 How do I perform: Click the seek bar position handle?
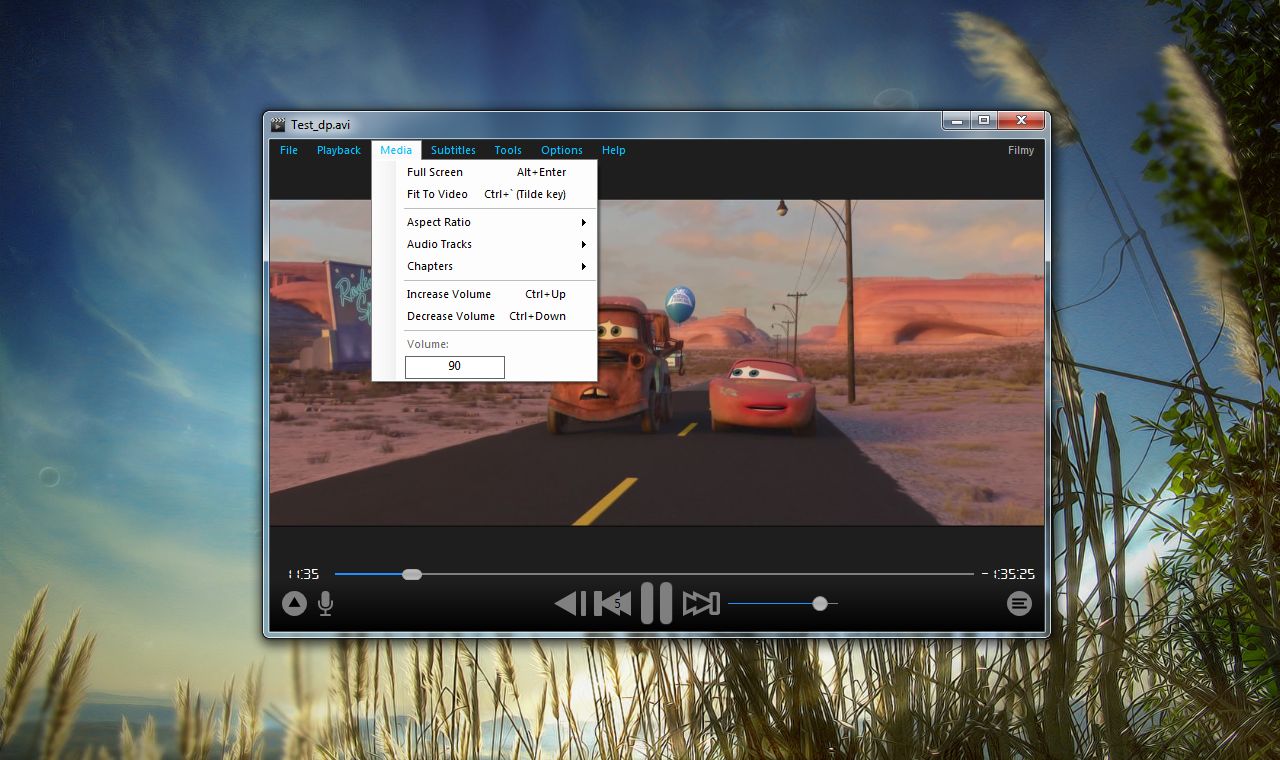pyautogui.click(x=412, y=574)
